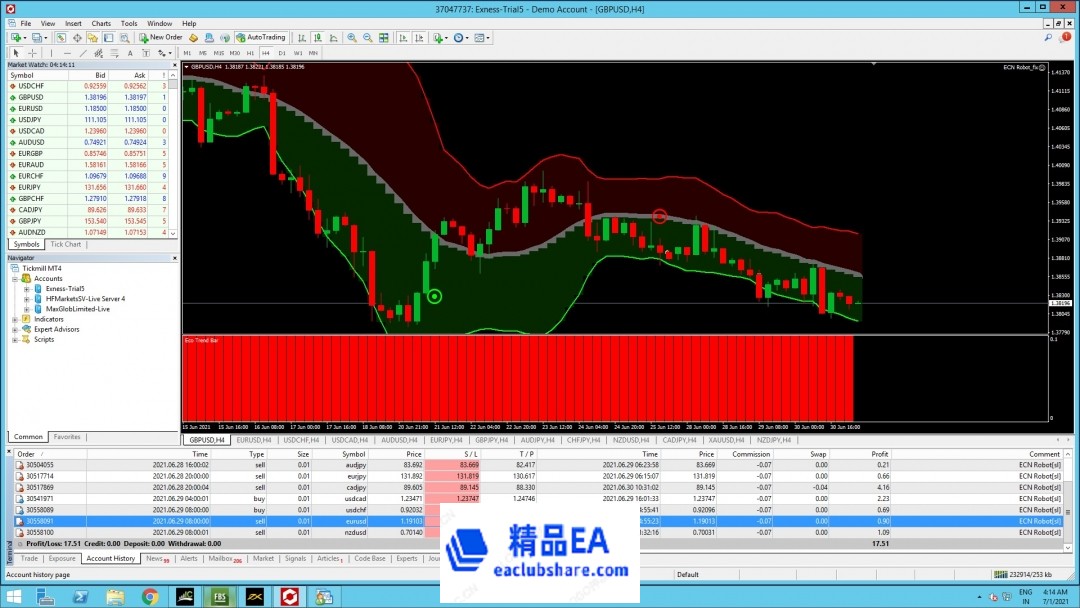
Task: Open the Insert menu
Action: point(73,23)
